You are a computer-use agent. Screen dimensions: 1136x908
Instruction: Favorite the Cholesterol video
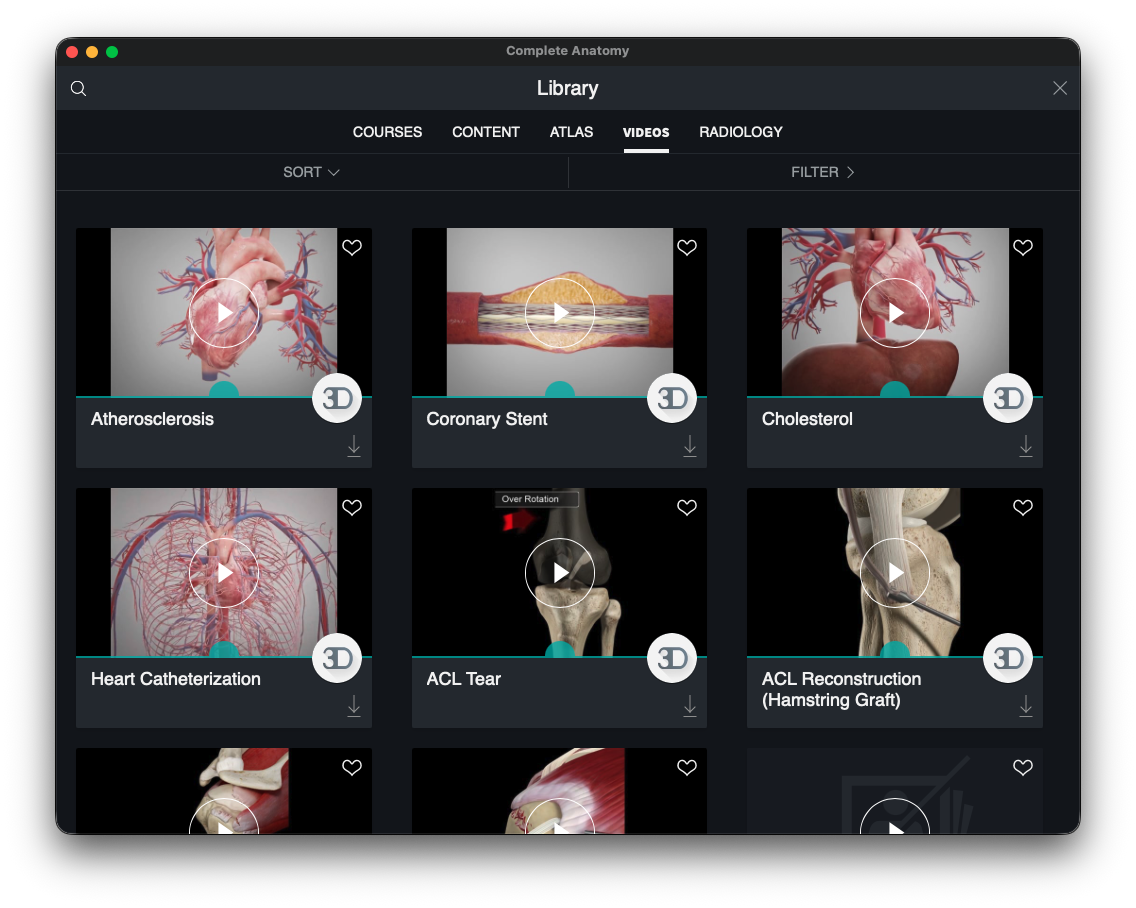coord(1023,248)
